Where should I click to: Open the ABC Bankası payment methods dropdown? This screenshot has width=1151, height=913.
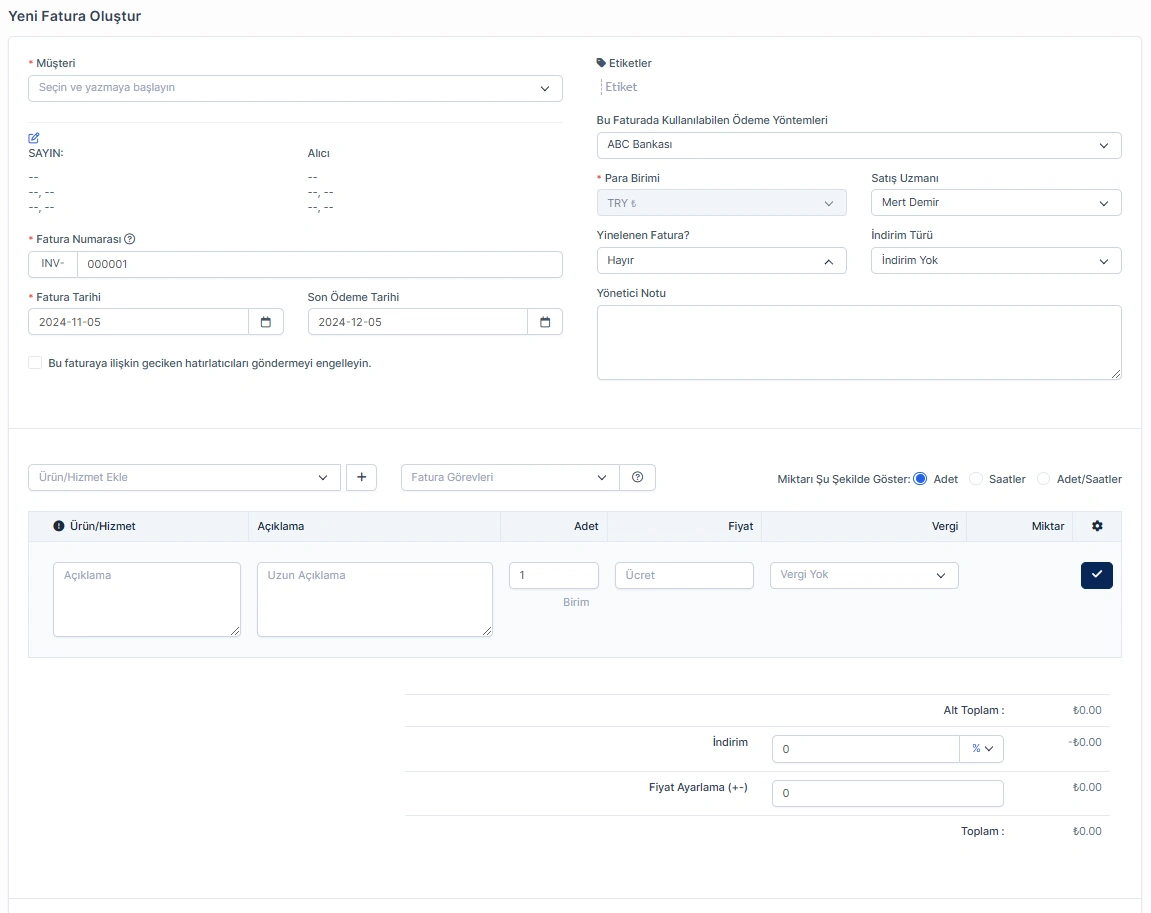(x=859, y=145)
